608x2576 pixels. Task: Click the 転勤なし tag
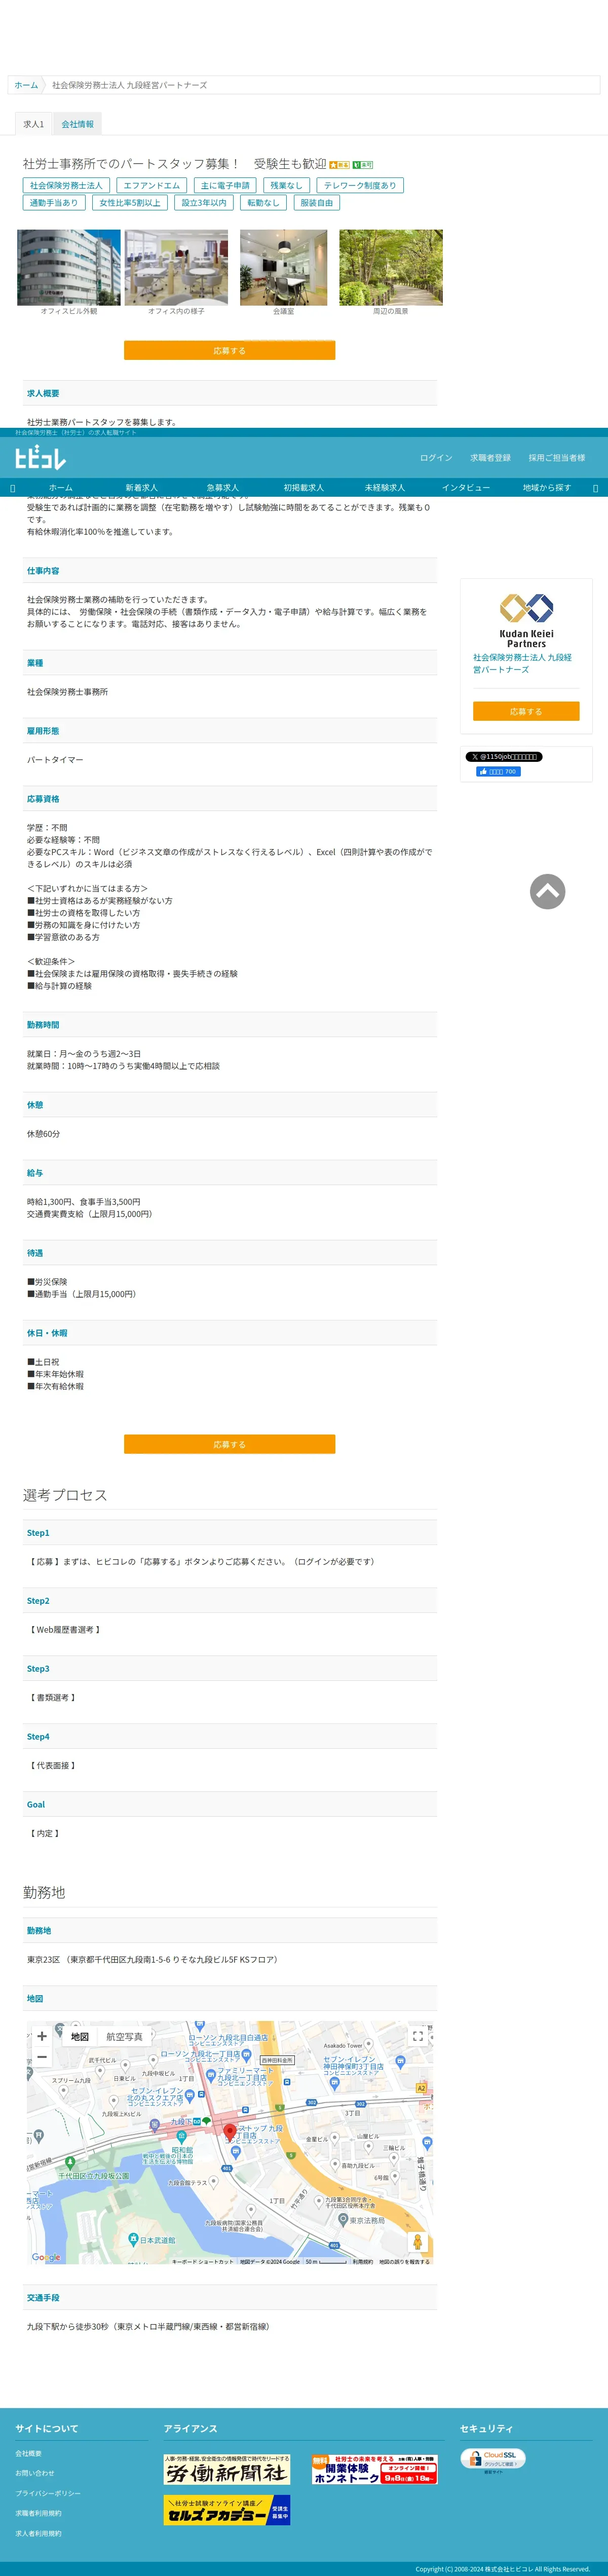[264, 203]
